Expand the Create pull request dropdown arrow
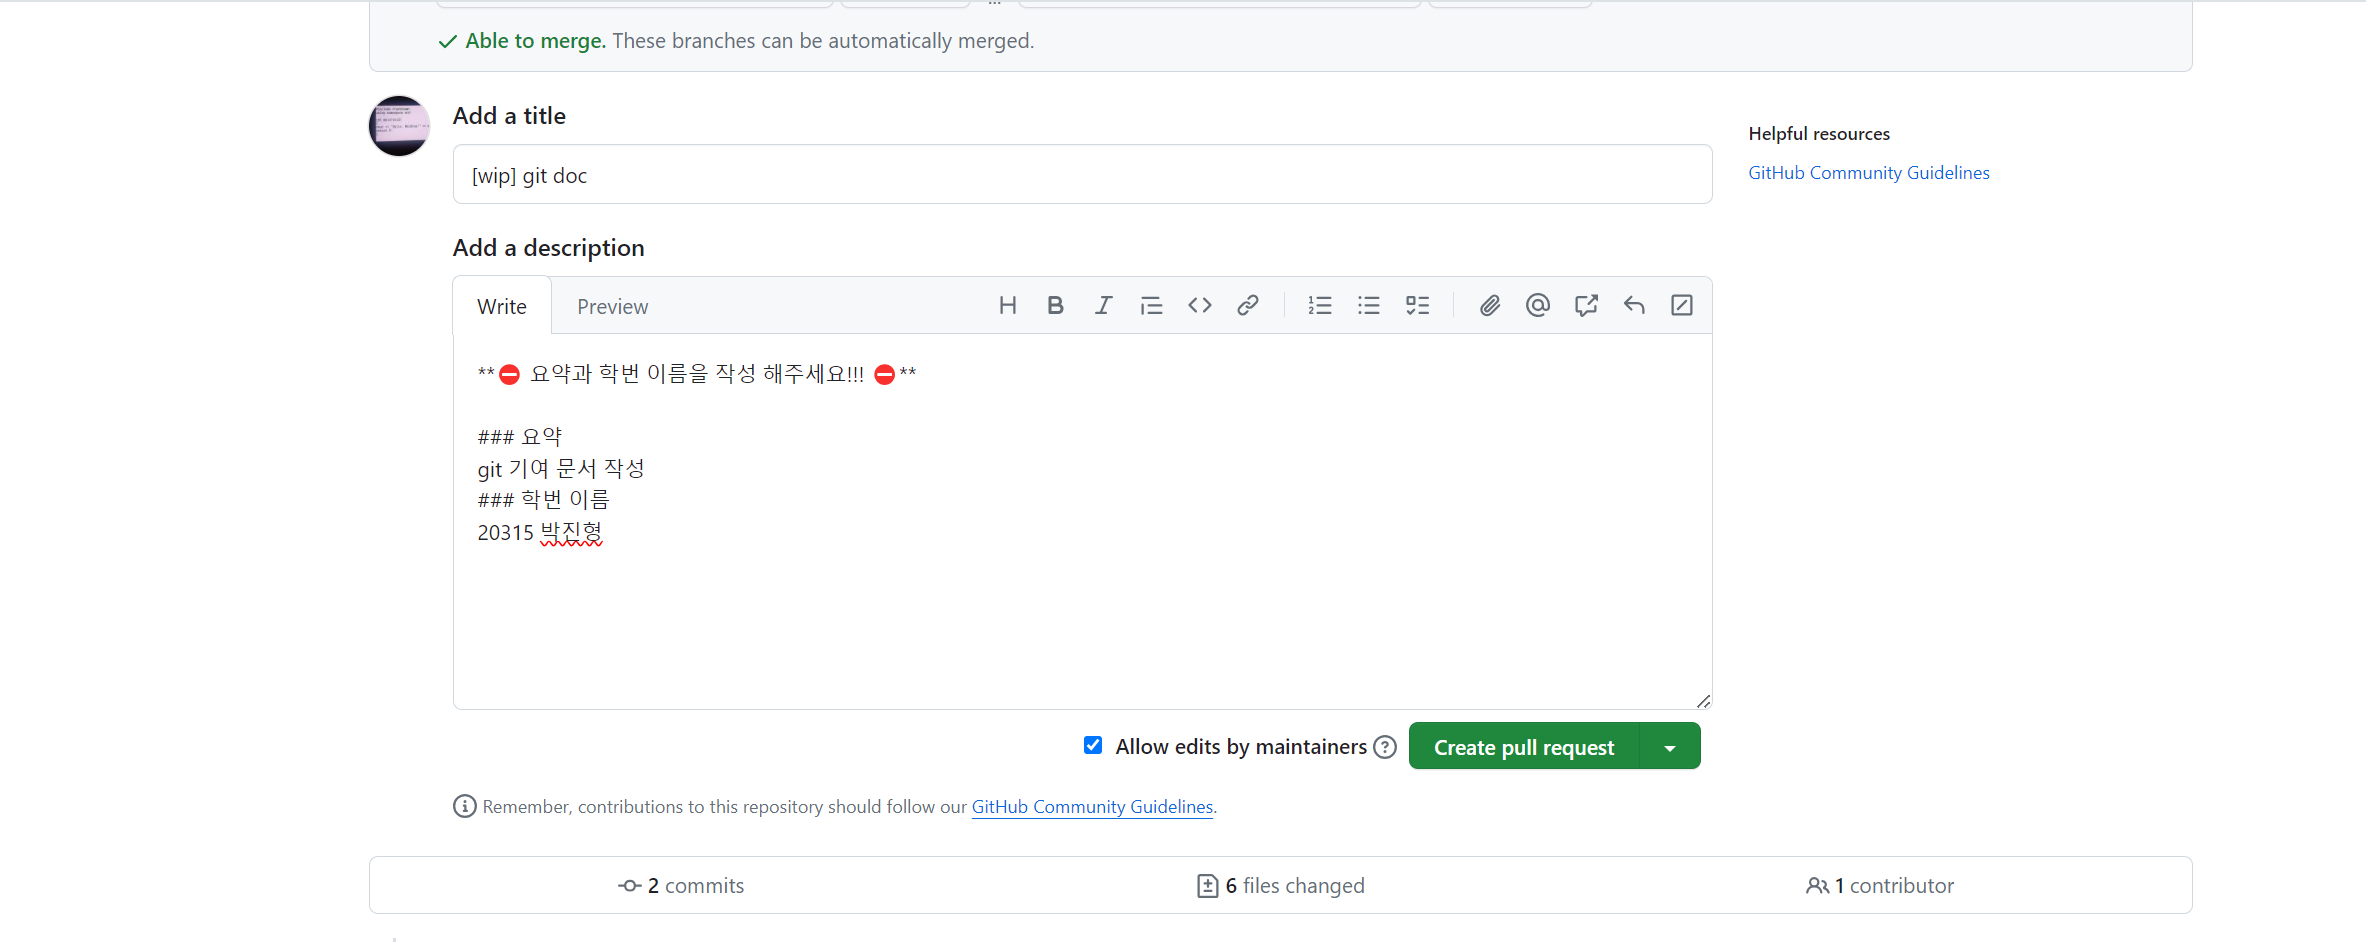 pyautogui.click(x=1669, y=748)
